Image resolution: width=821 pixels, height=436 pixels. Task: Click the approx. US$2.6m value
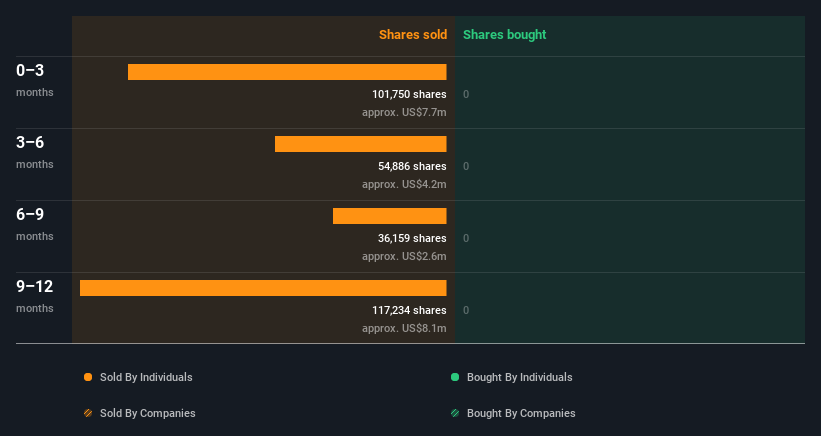click(404, 256)
